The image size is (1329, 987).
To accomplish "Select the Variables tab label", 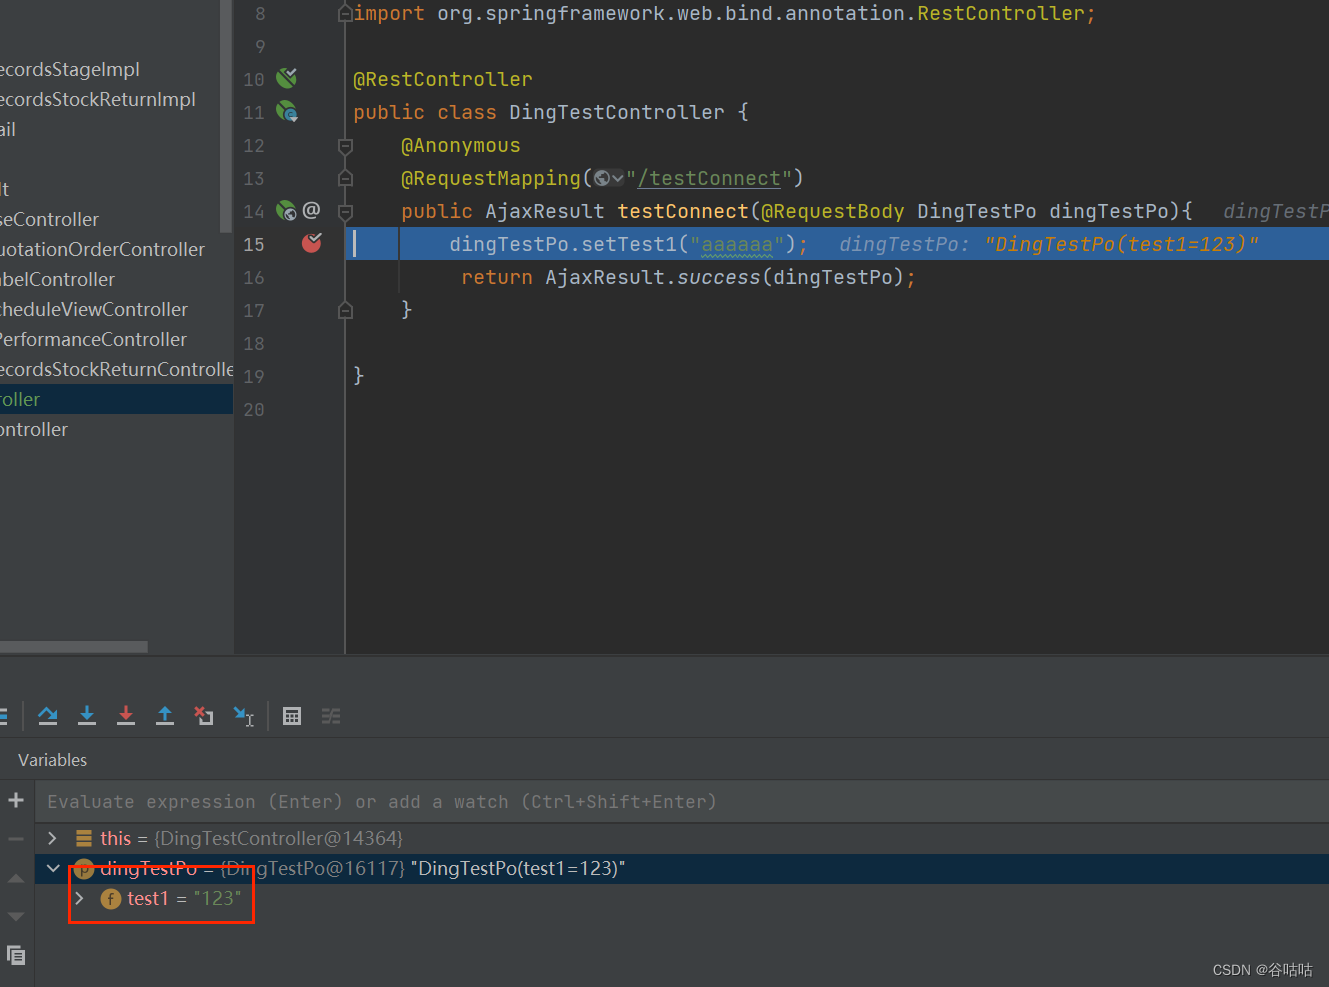I will pos(52,760).
